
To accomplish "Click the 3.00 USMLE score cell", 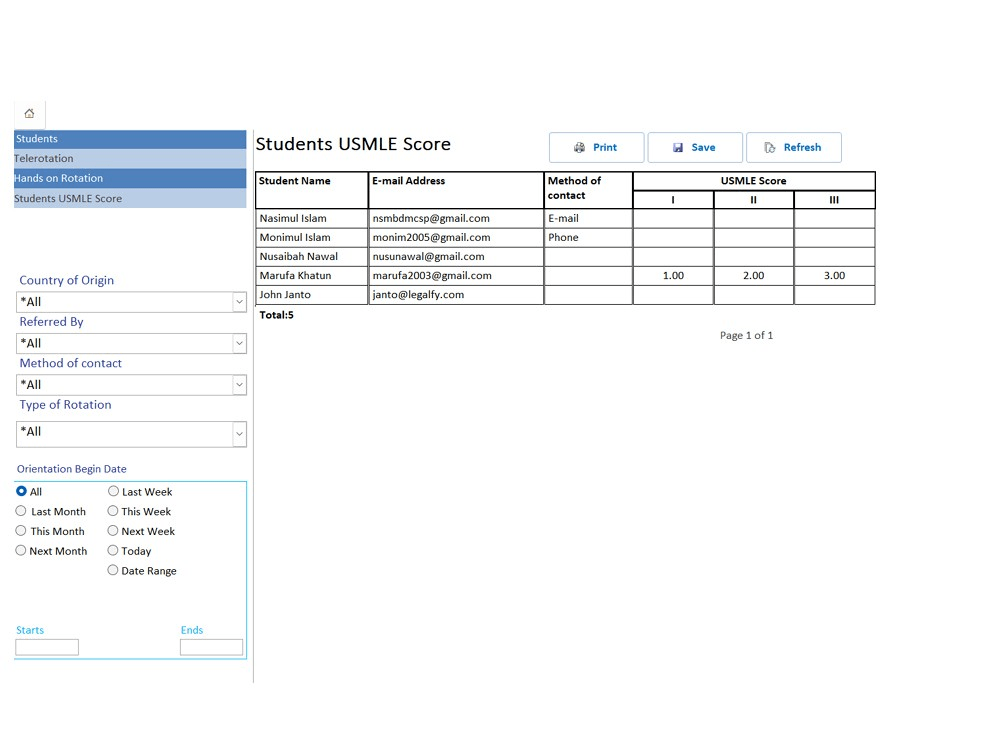I will click(834, 276).
